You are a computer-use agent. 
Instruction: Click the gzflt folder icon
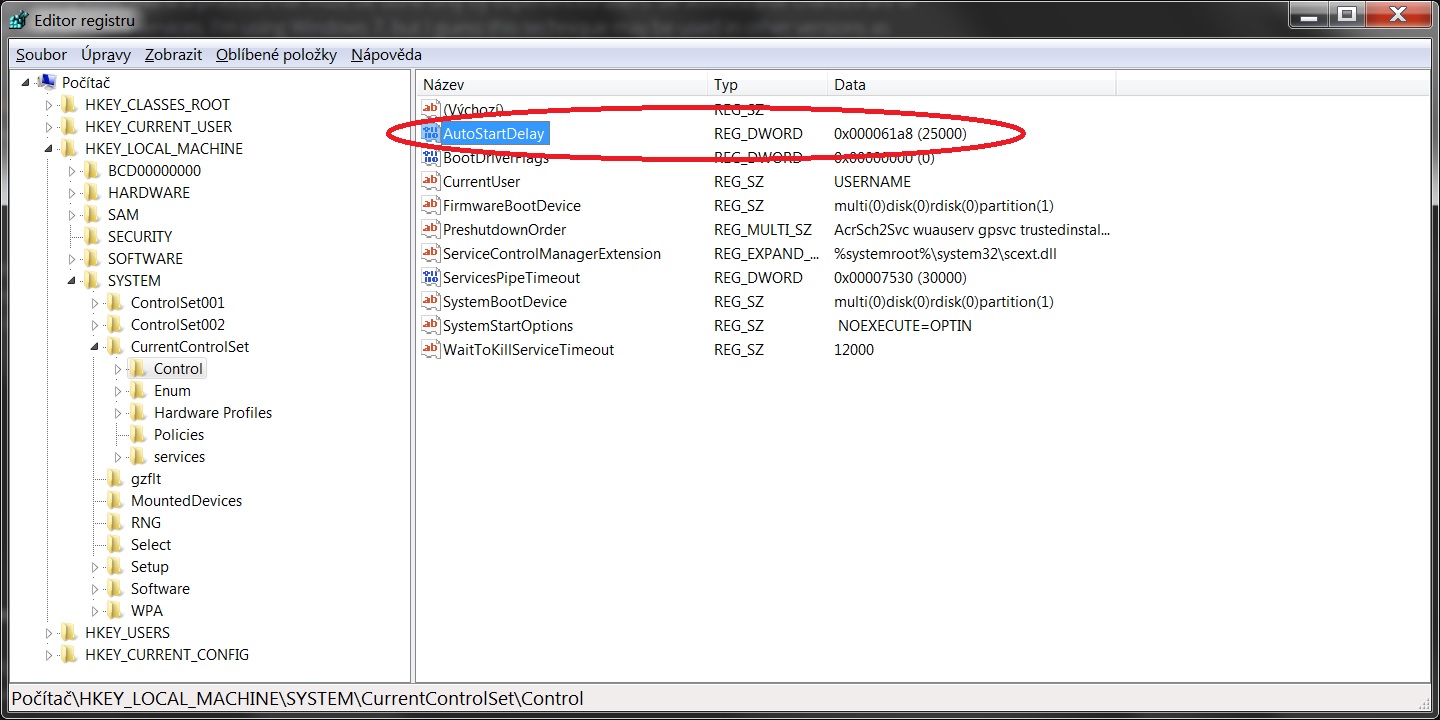115,479
